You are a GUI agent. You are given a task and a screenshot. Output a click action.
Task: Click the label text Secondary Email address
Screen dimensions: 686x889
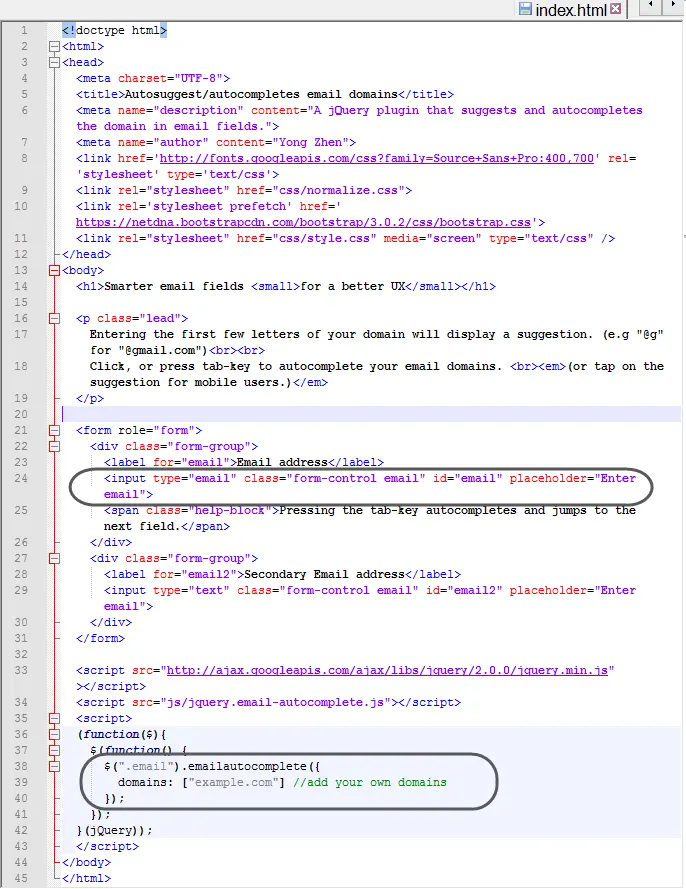click(324, 574)
